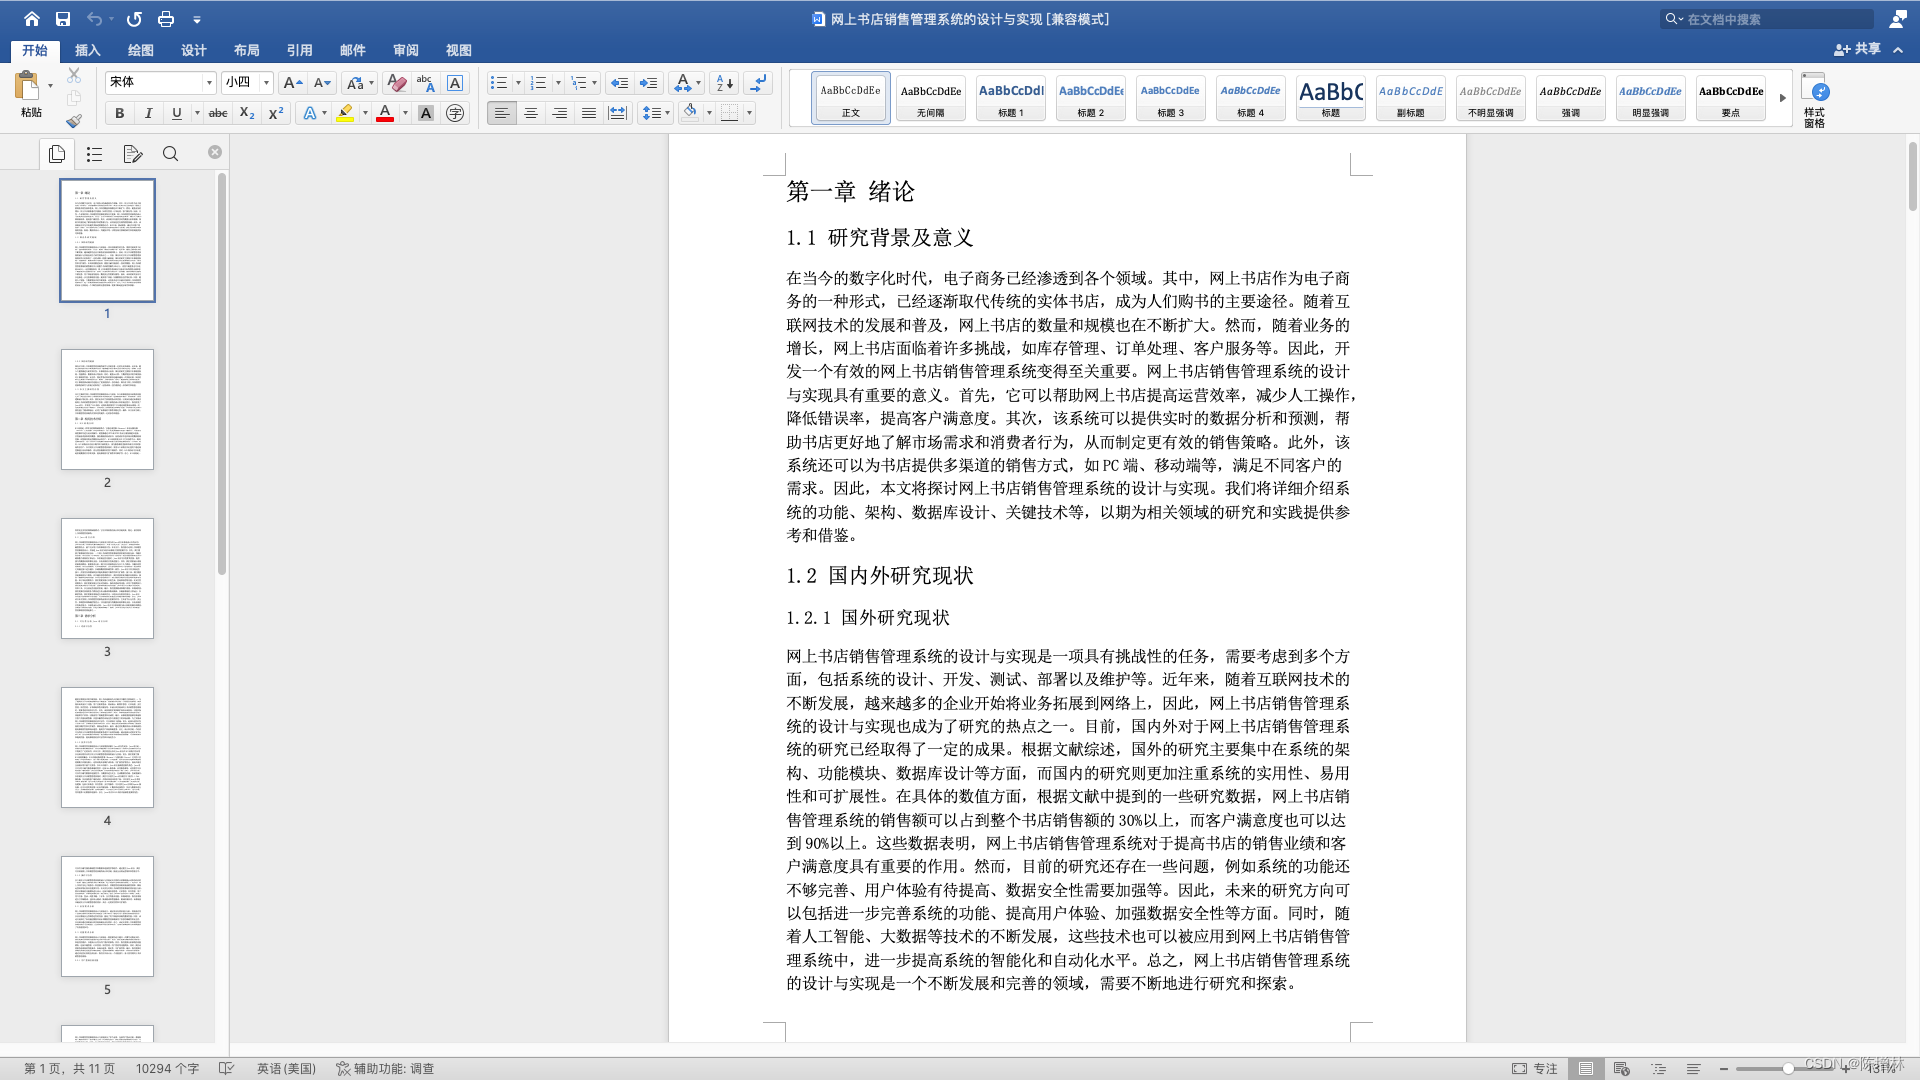The image size is (1920, 1080).
Task: Click the Save icon
Action: pos(62,18)
